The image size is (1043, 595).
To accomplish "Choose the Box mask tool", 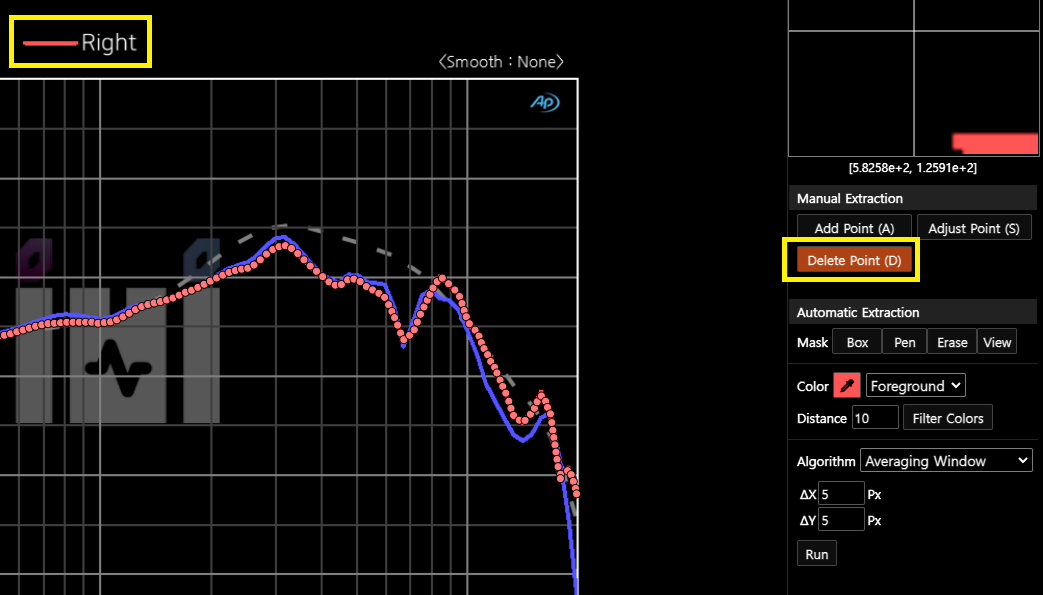I will [857, 342].
